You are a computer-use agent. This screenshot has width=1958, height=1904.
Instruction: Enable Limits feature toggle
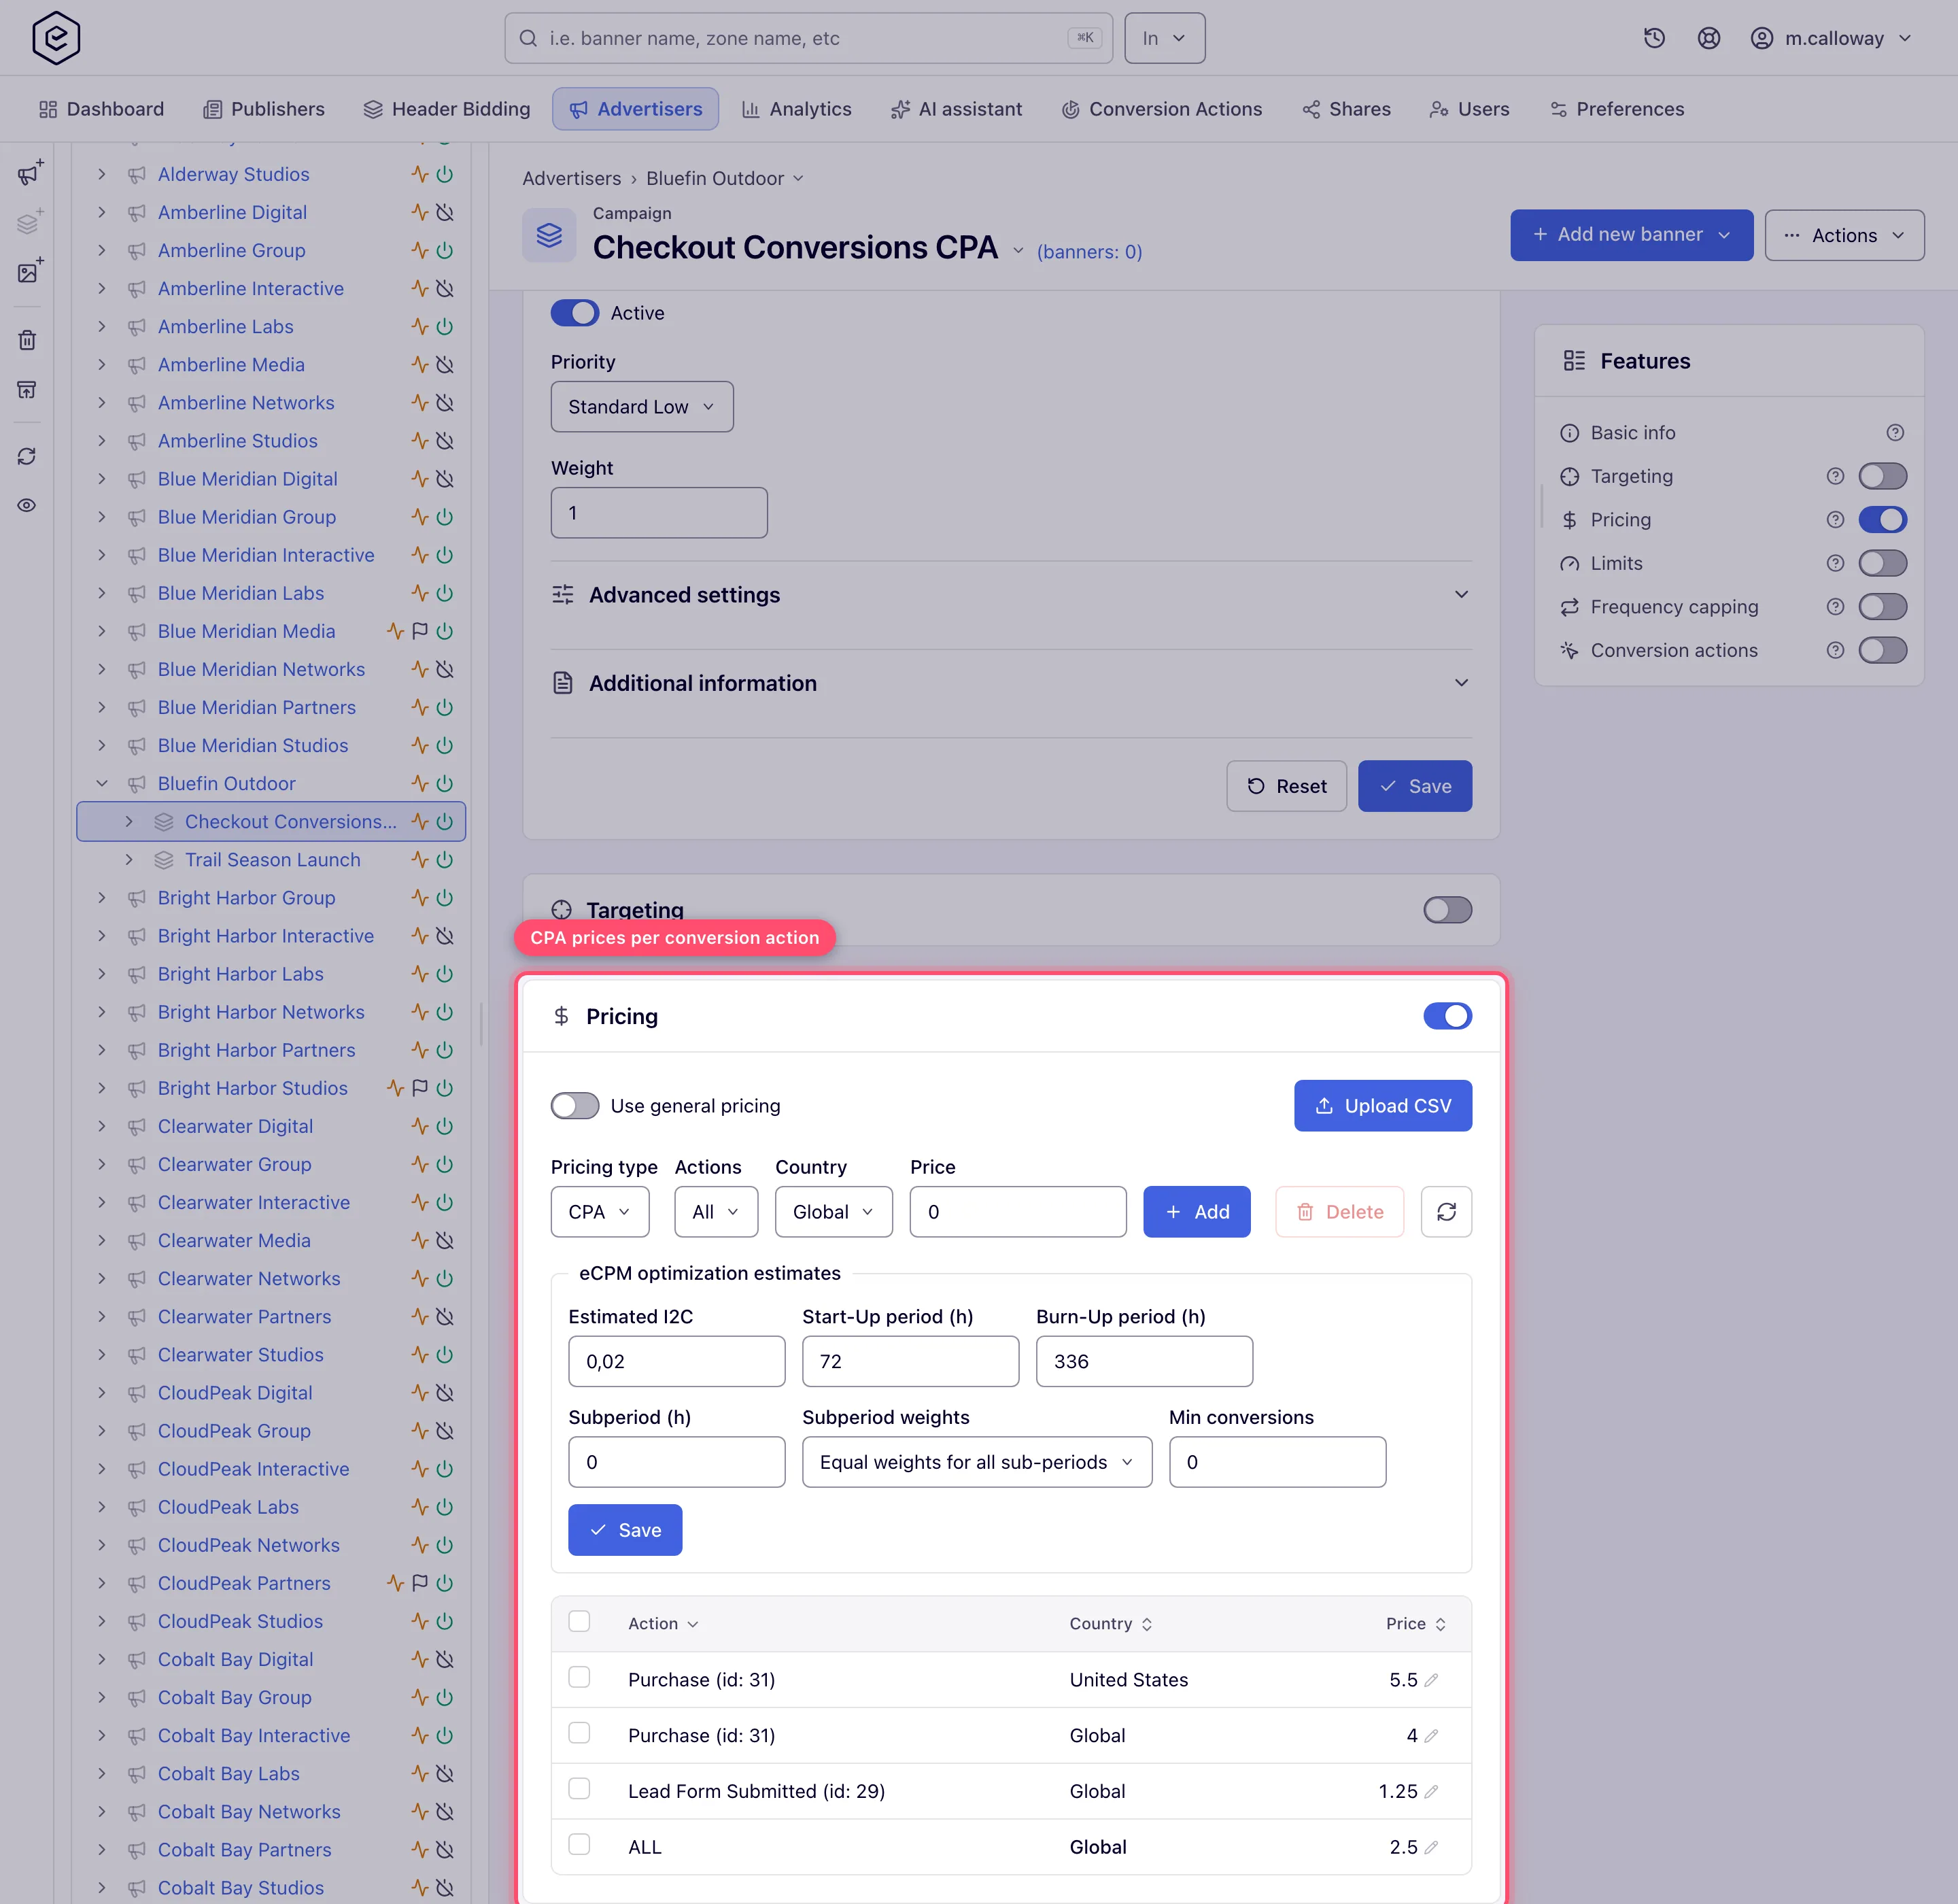pyautogui.click(x=1882, y=564)
